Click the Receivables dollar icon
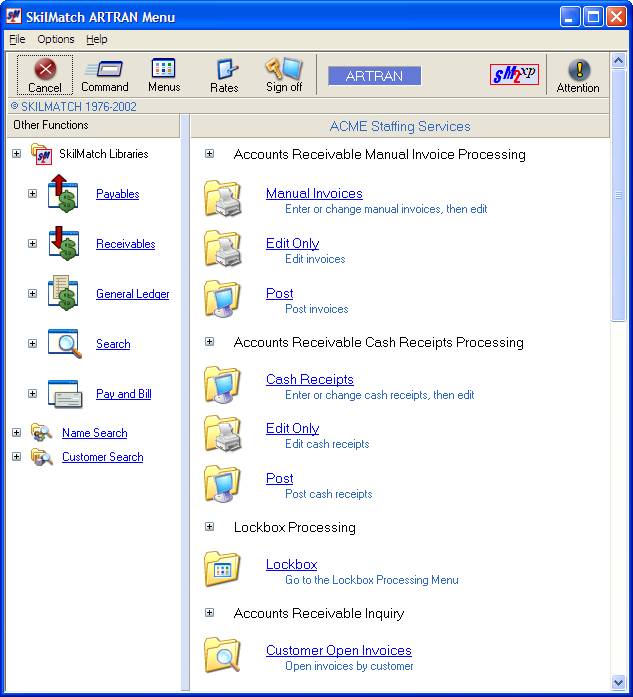 (64, 244)
